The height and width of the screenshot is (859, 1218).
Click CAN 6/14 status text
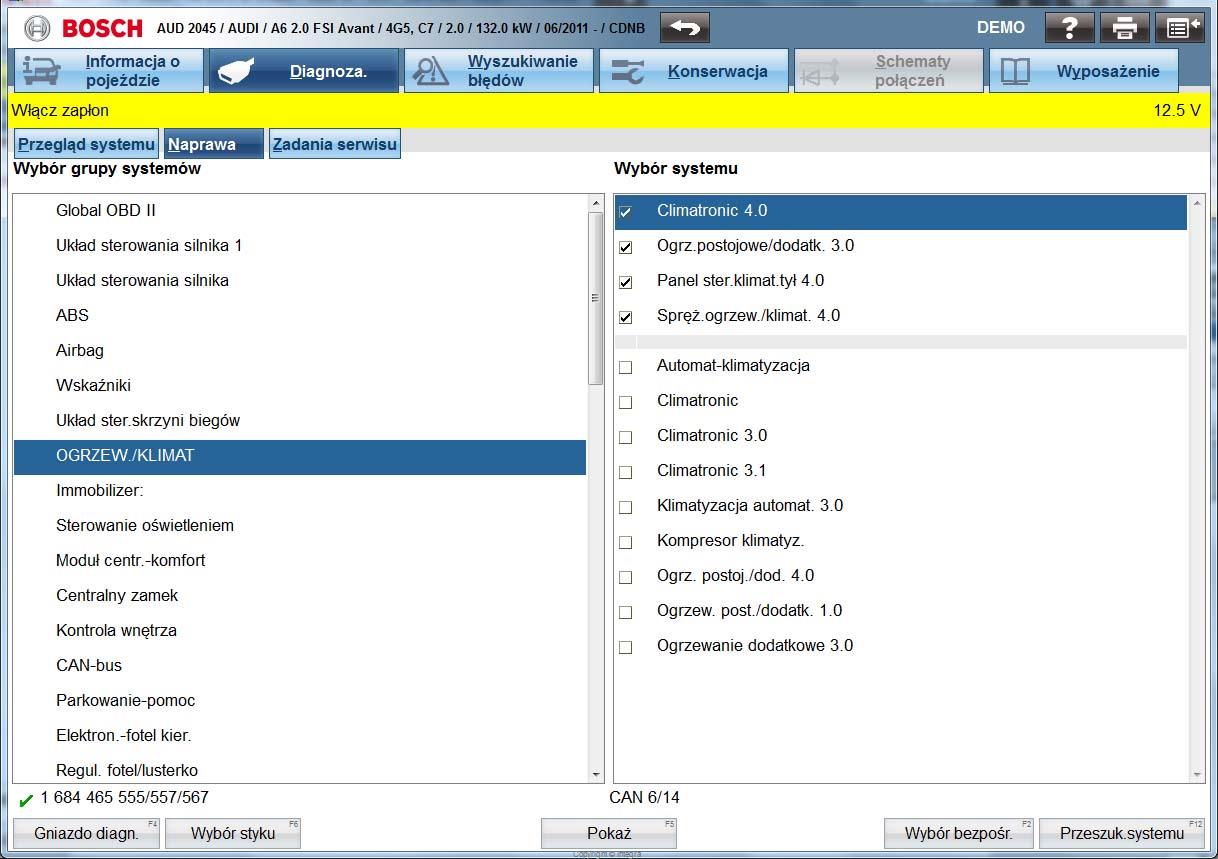pos(644,798)
